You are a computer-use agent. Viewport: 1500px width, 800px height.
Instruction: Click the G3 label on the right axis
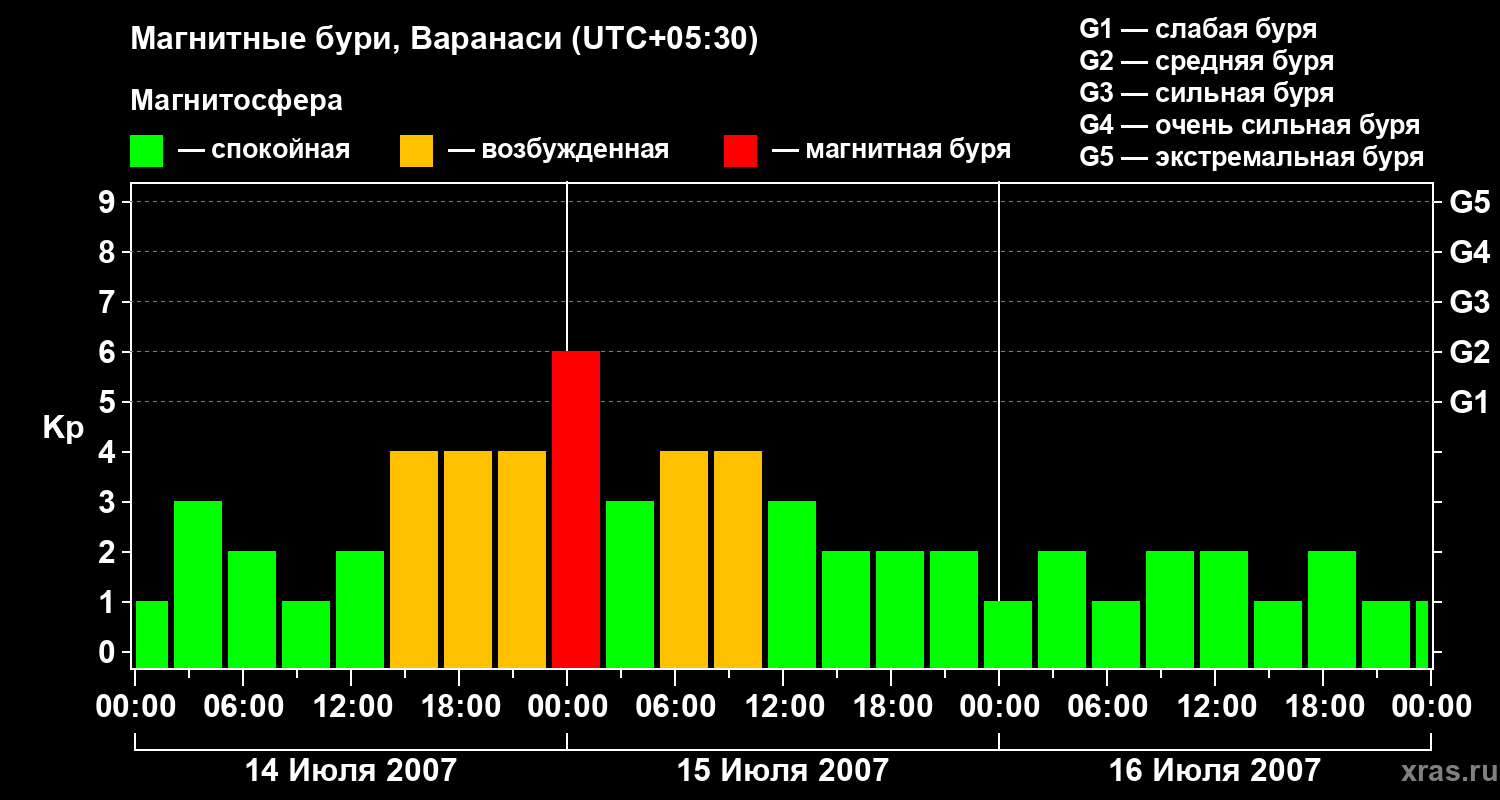1469,302
